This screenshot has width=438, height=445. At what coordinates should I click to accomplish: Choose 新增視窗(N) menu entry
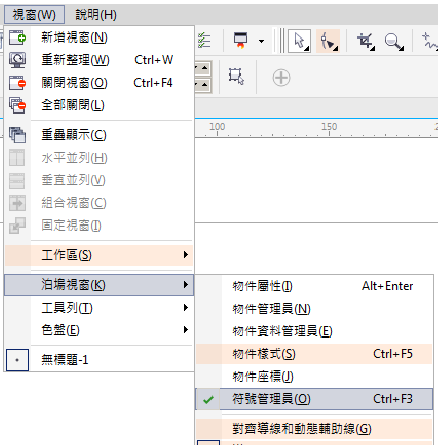(x=99, y=38)
